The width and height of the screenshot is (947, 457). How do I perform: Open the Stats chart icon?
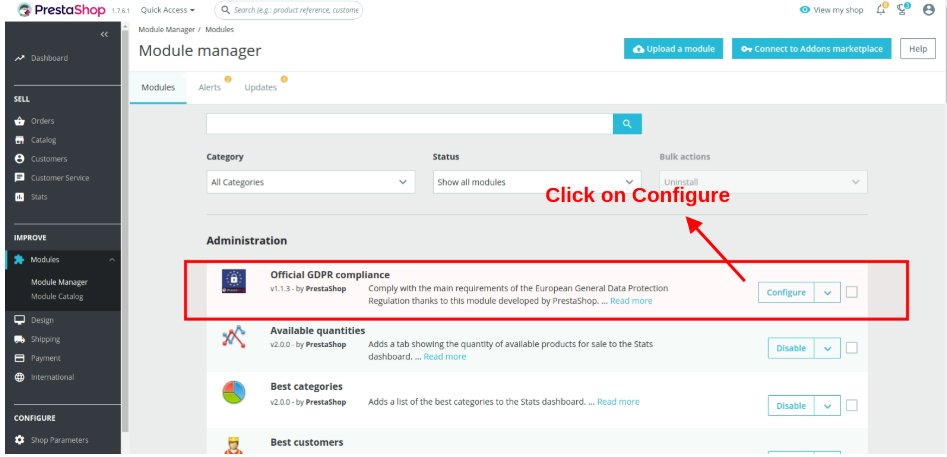click(x=20, y=197)
